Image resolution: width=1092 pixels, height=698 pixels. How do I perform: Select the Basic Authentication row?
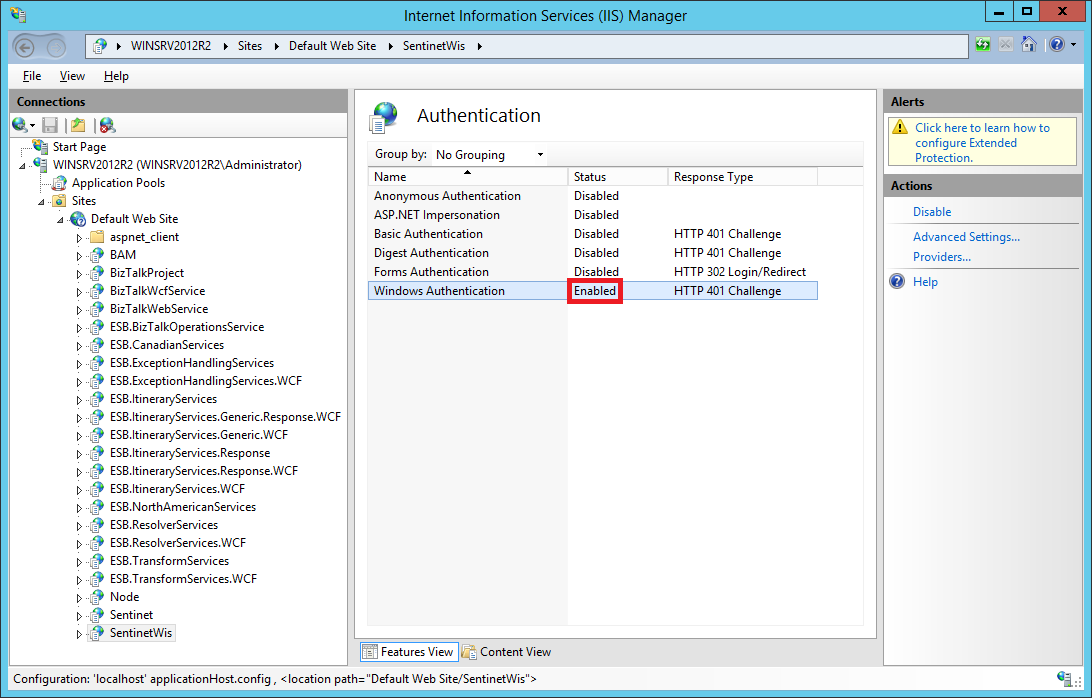pyautogui.click(x=593, y=233)
